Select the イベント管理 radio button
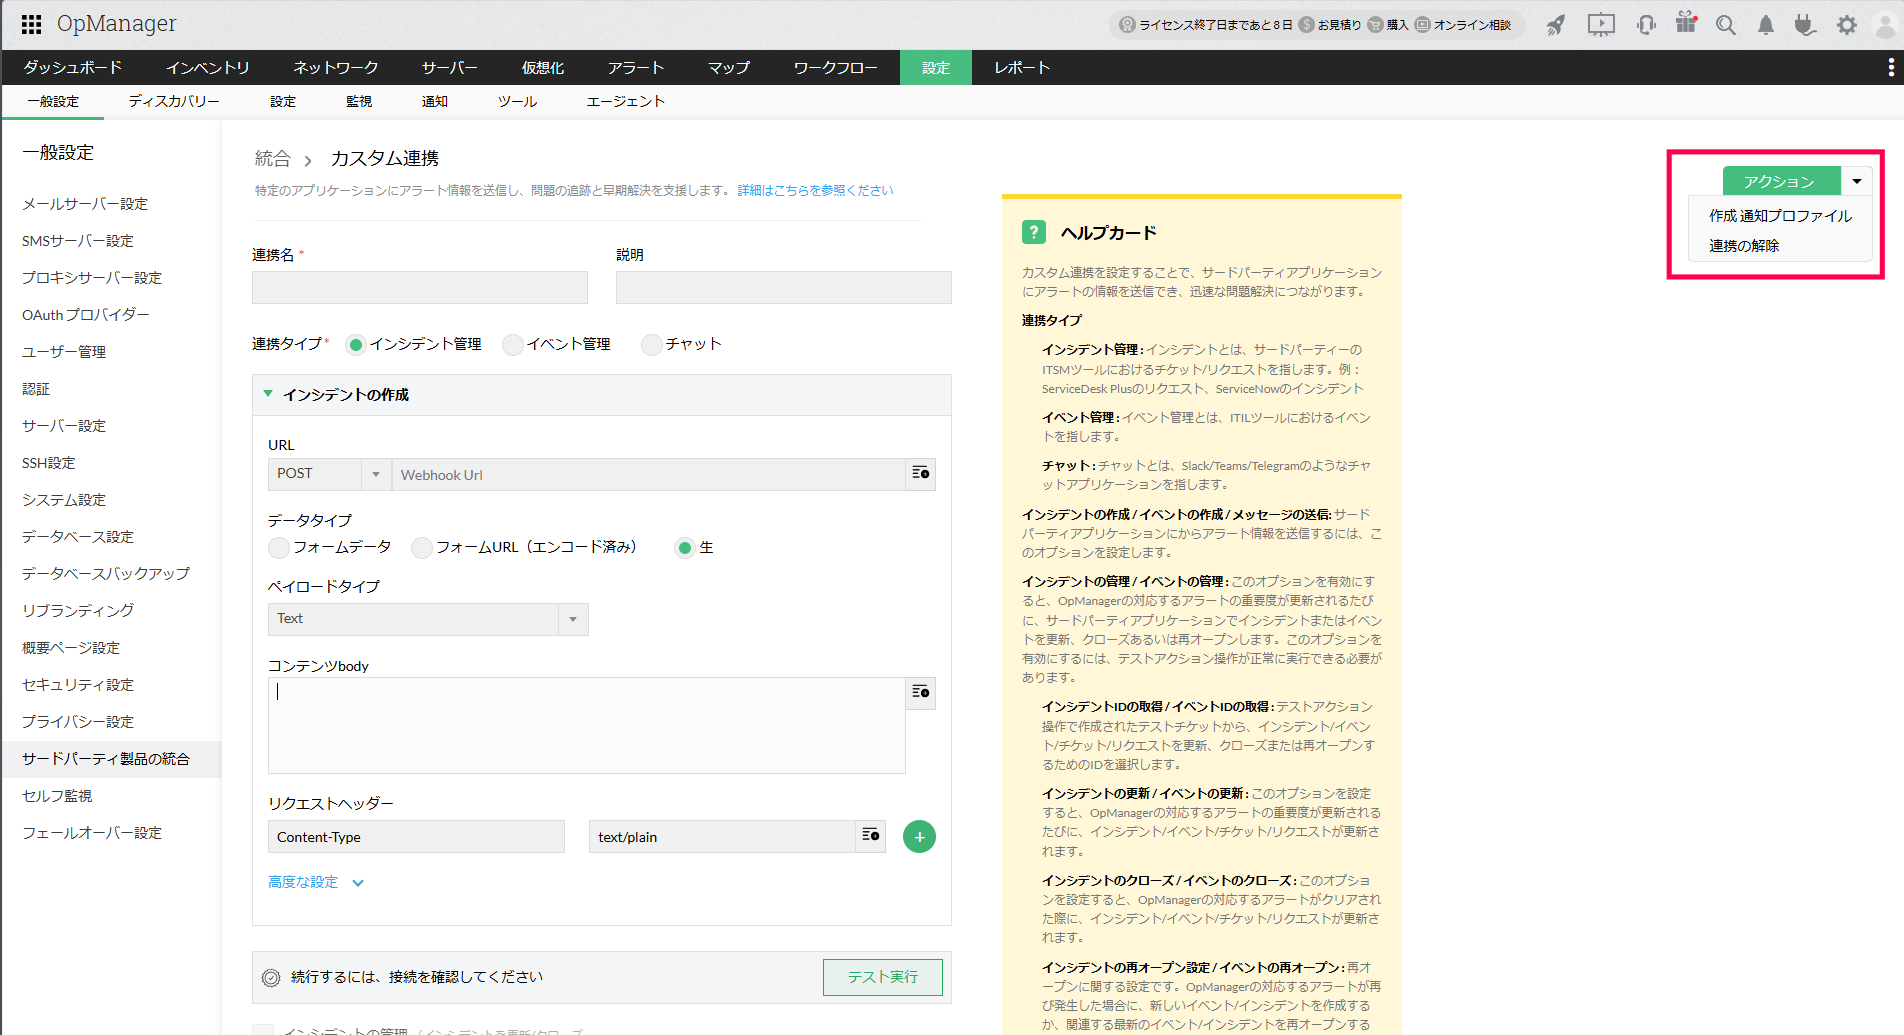Screen dimensions: 1904x1035 (513, 345)
